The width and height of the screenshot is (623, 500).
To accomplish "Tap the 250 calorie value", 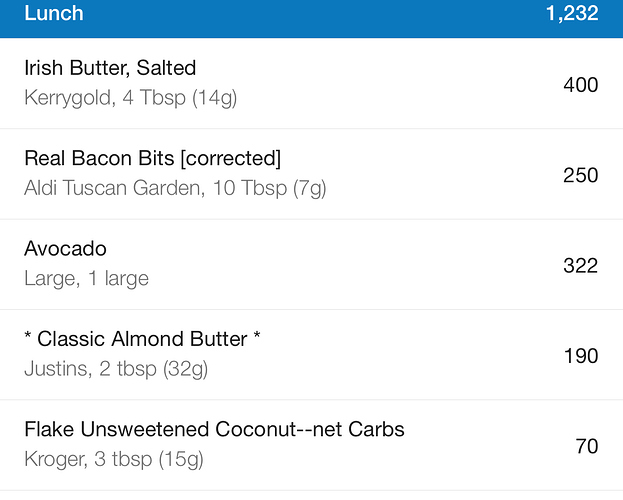I will coord(580,175).
